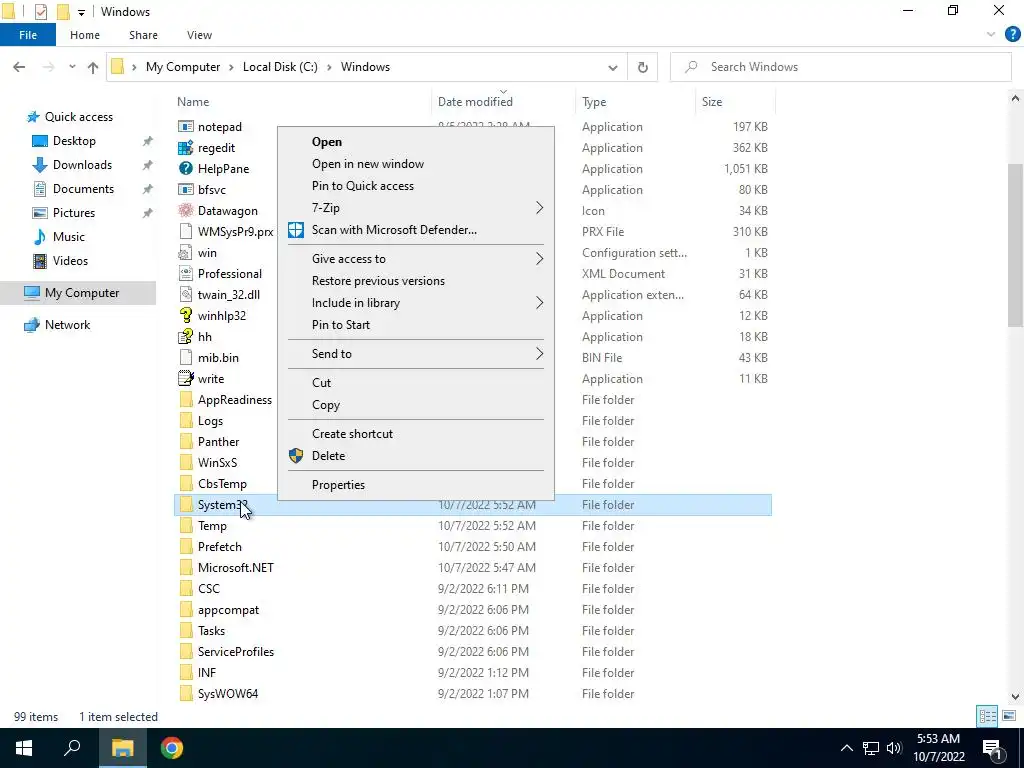Open Google Chrome from taskbar
This screenshot has width=1024, height=768.
pos(172,748)
